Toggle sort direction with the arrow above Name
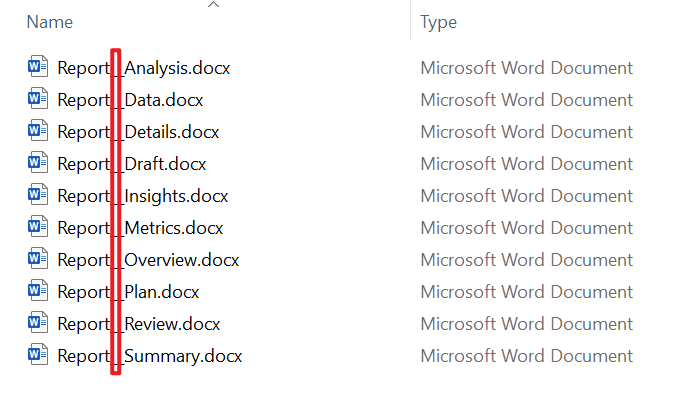The width and height of the screenshot is (680, 393). (213, 5)
